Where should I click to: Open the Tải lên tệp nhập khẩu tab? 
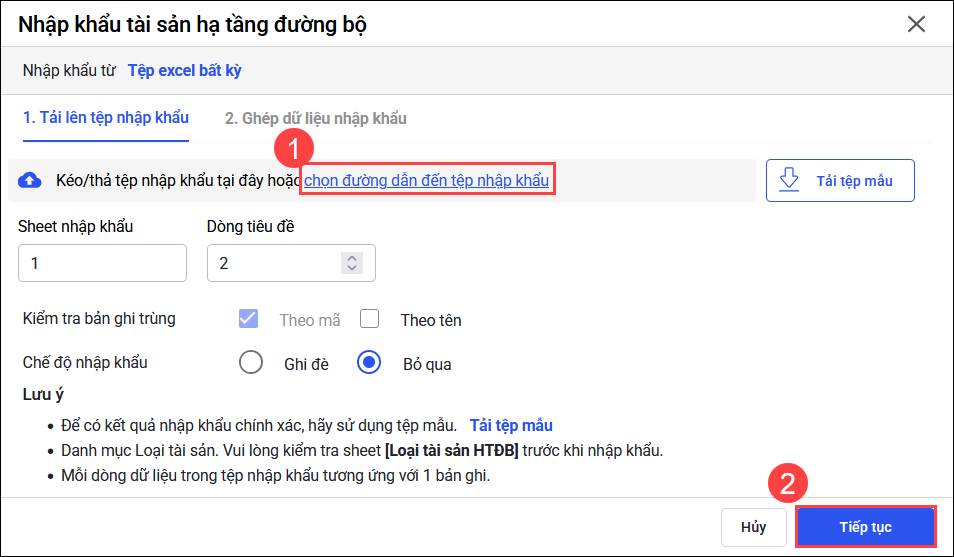coord(106,118)
